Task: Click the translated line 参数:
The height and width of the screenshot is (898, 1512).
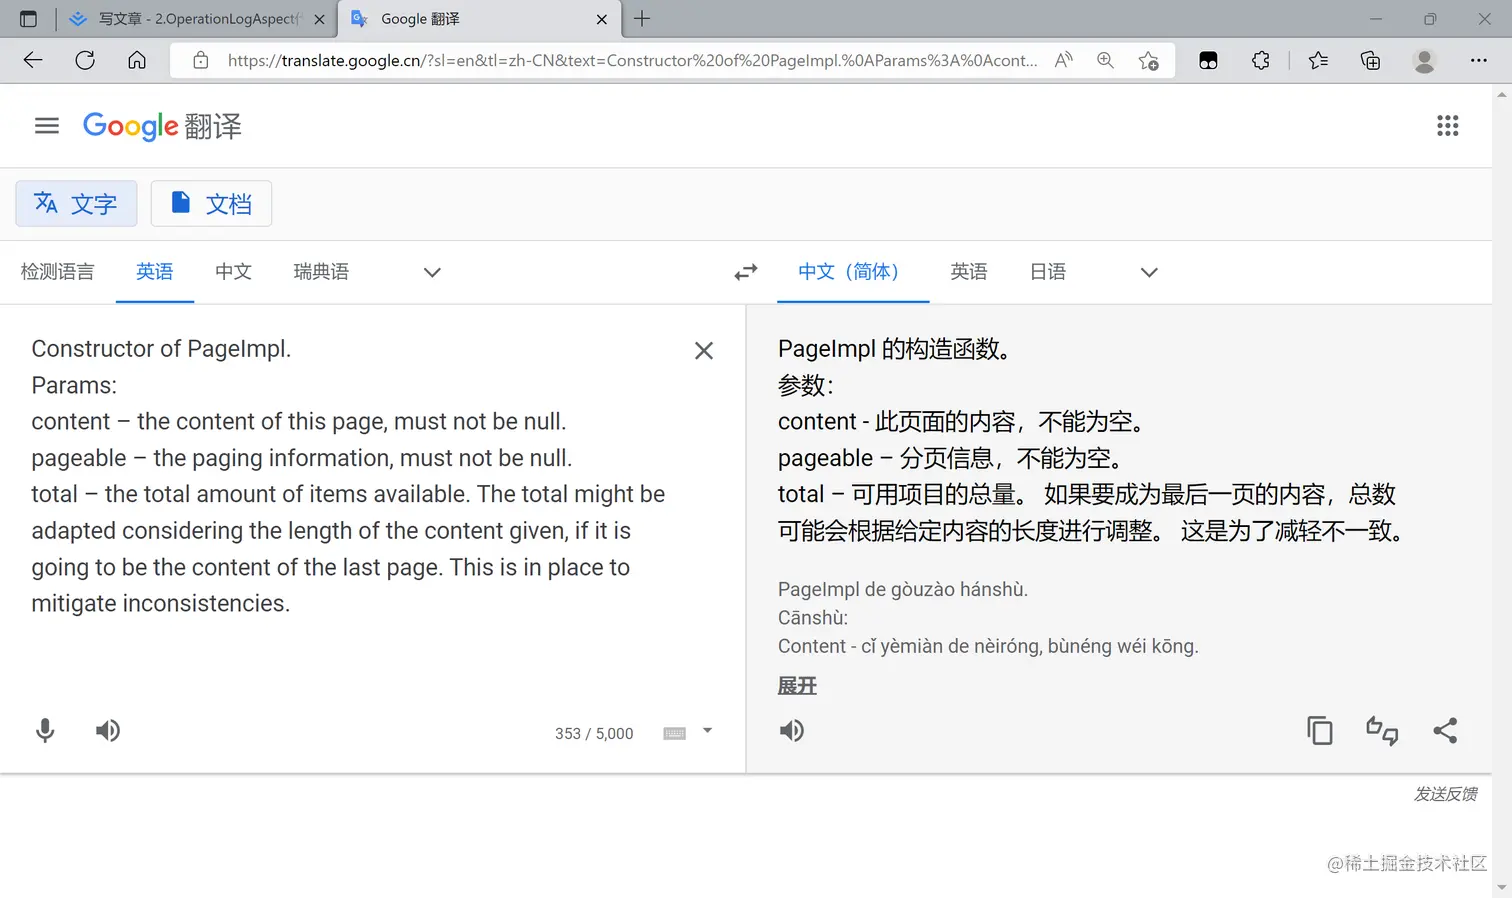Action: [x=805, y=385]
